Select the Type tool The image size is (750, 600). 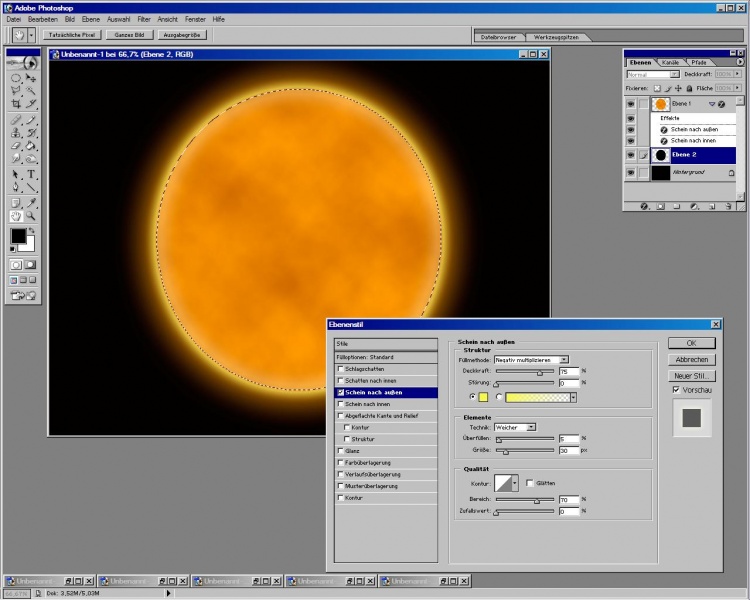coord(32,174)
